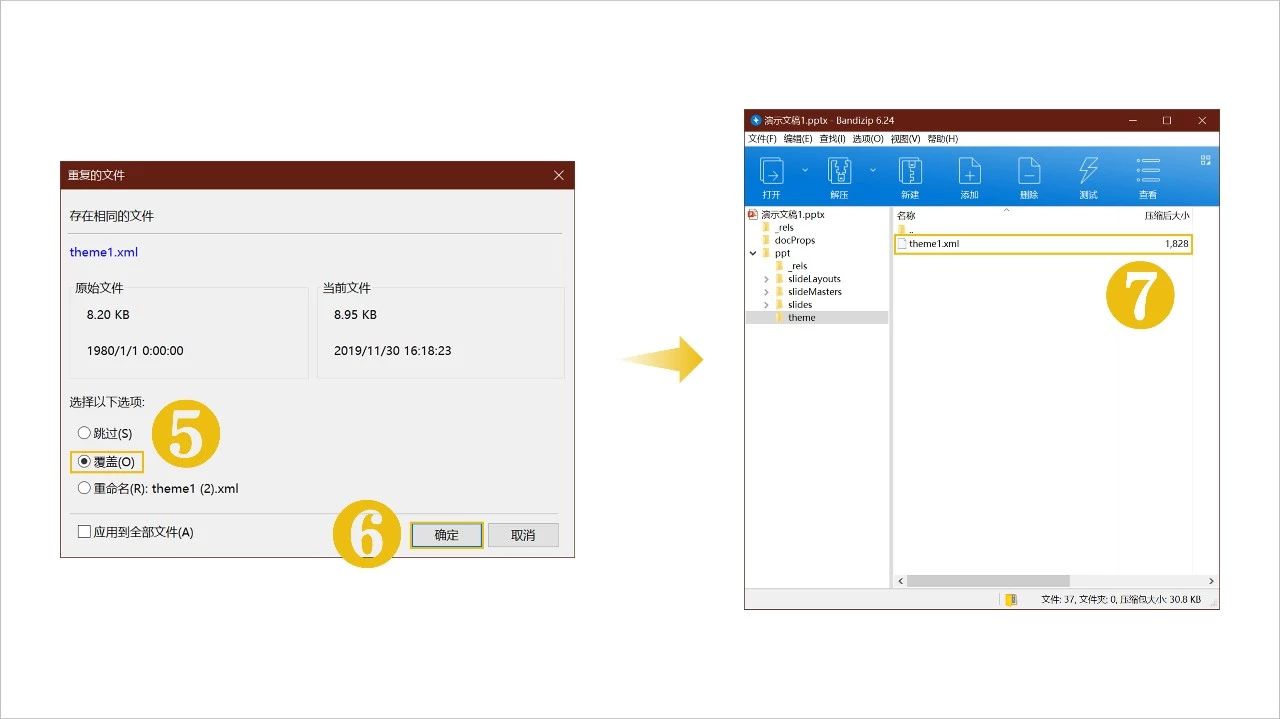Click the current file size 8.95 KB
This screenshot has width=1280, height=719.
[x=355, y=315]
